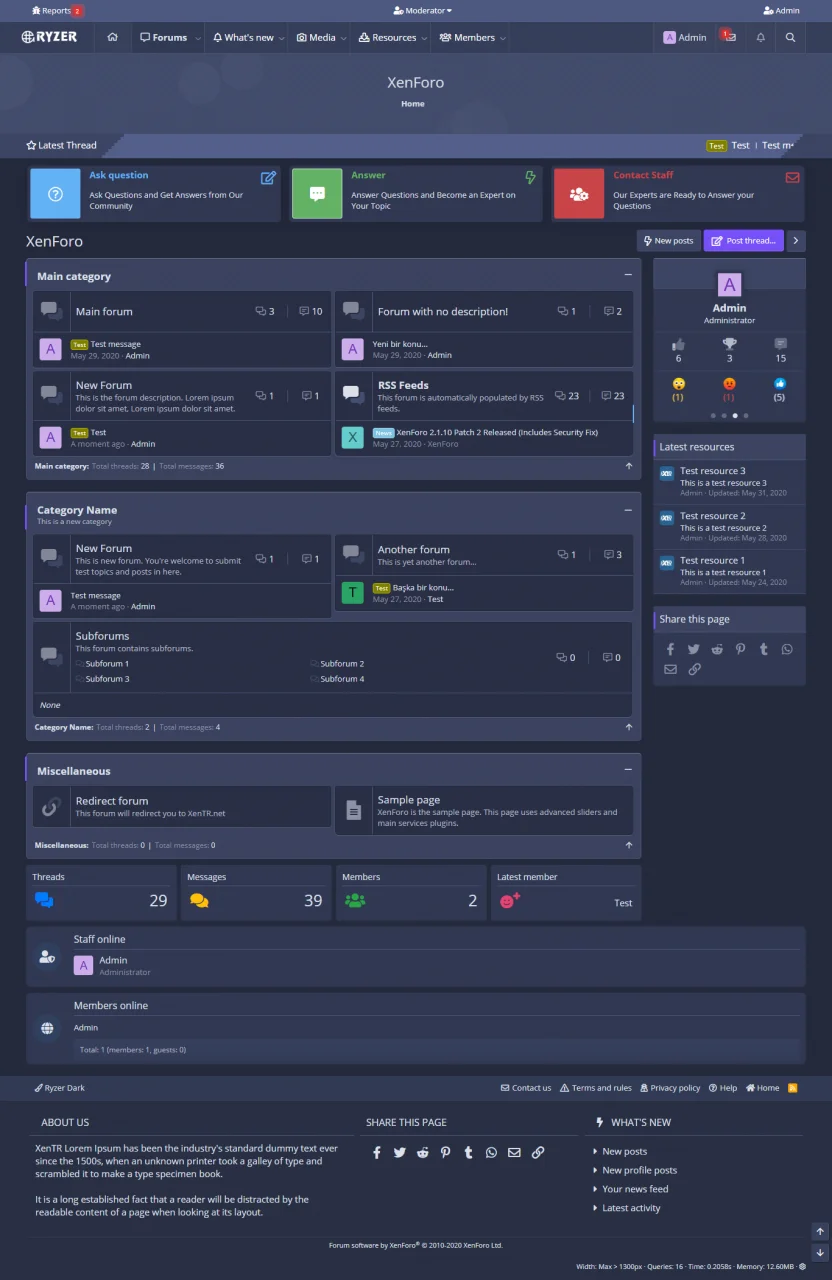Open the Terms and rules link
The image size is (832, 1280).
coord(595,1088)
